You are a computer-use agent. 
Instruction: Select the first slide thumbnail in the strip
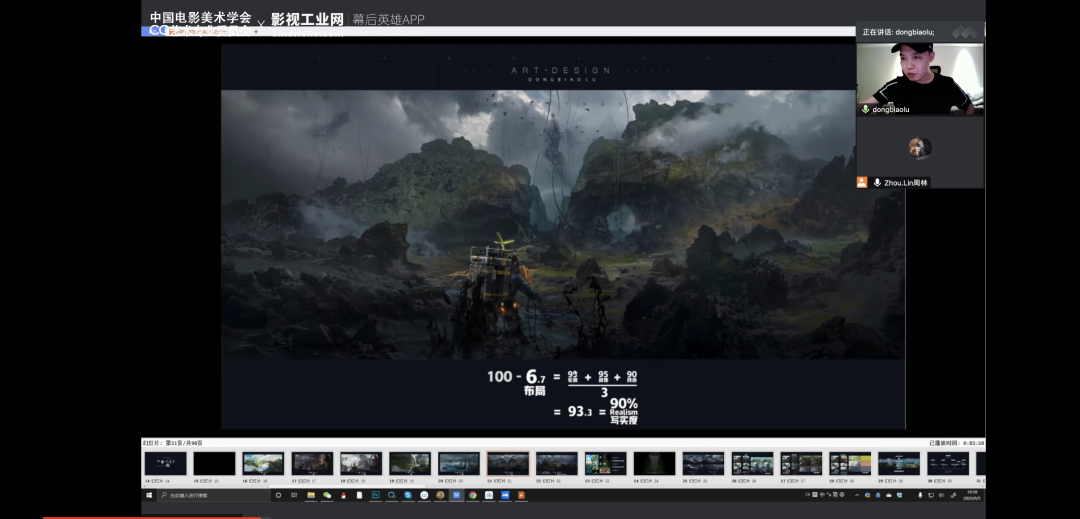pyautogui.click(x=165, y=464)
